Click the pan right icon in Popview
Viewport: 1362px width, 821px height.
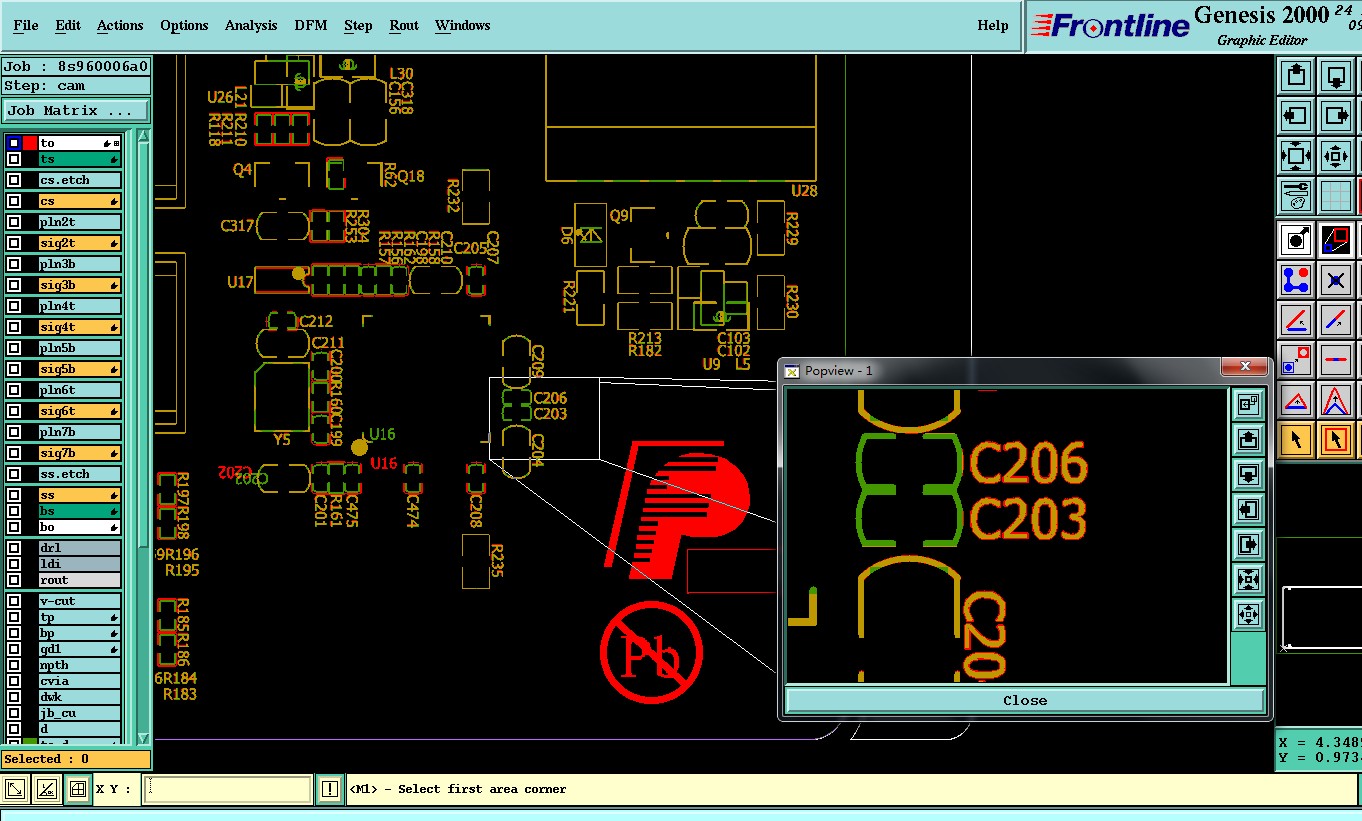[1248, 544]
